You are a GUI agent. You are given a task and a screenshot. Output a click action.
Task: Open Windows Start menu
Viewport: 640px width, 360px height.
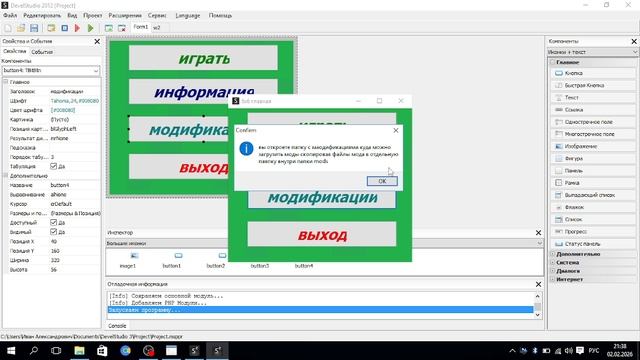pos(11,351)
